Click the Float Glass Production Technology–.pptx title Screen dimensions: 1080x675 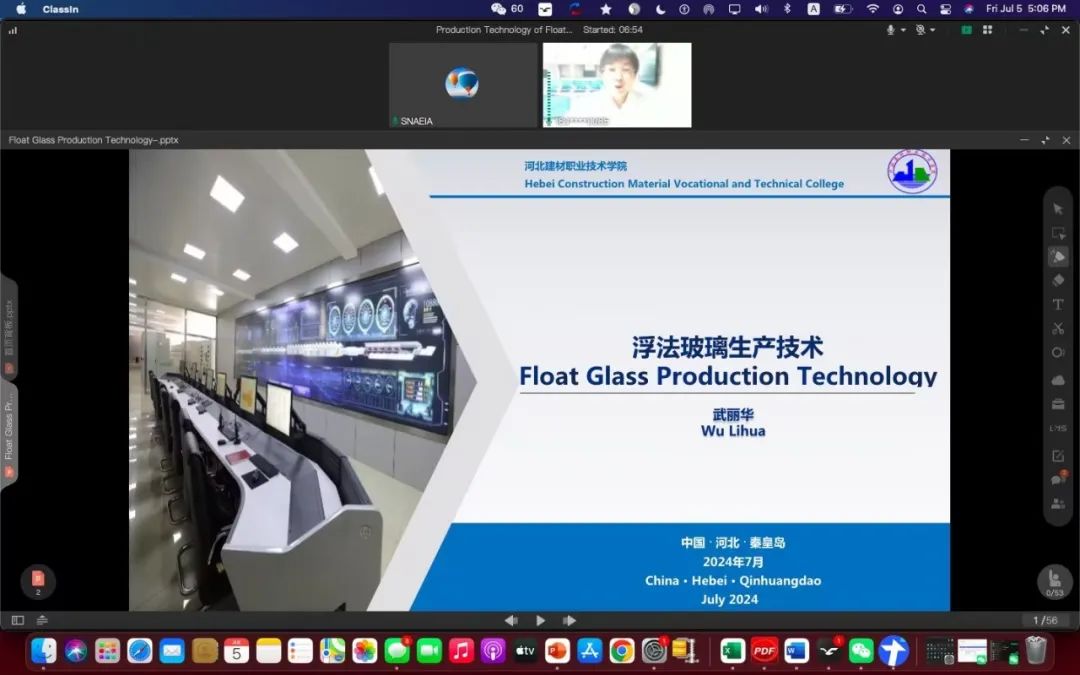(94, 140)
